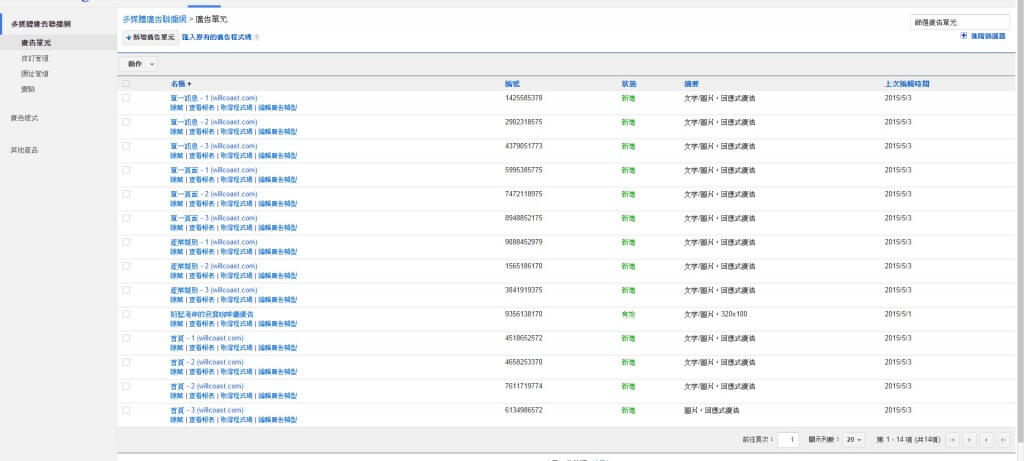Open 廣告樣式 in the left sidebar
Image resolution: width=1024 pixels, height=461 pixels.
coord(24,118)
